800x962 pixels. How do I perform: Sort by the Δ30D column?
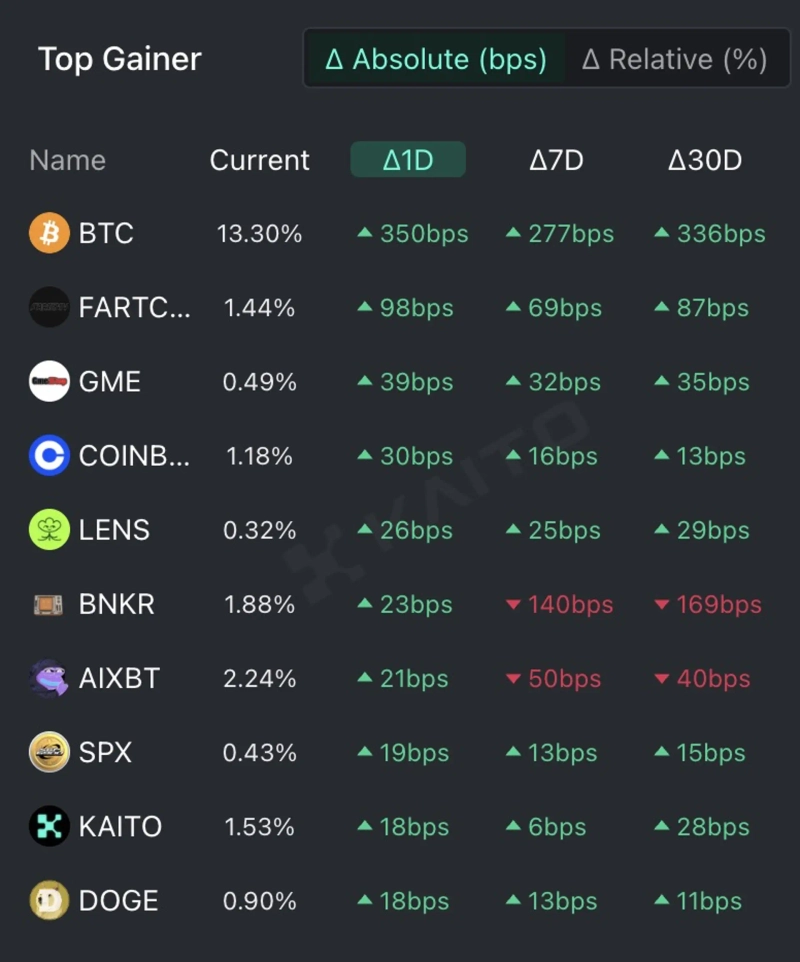(705, 160)
